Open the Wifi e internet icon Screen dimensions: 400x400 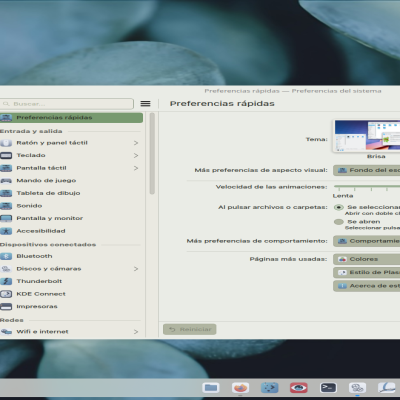[x=6, y=332]
